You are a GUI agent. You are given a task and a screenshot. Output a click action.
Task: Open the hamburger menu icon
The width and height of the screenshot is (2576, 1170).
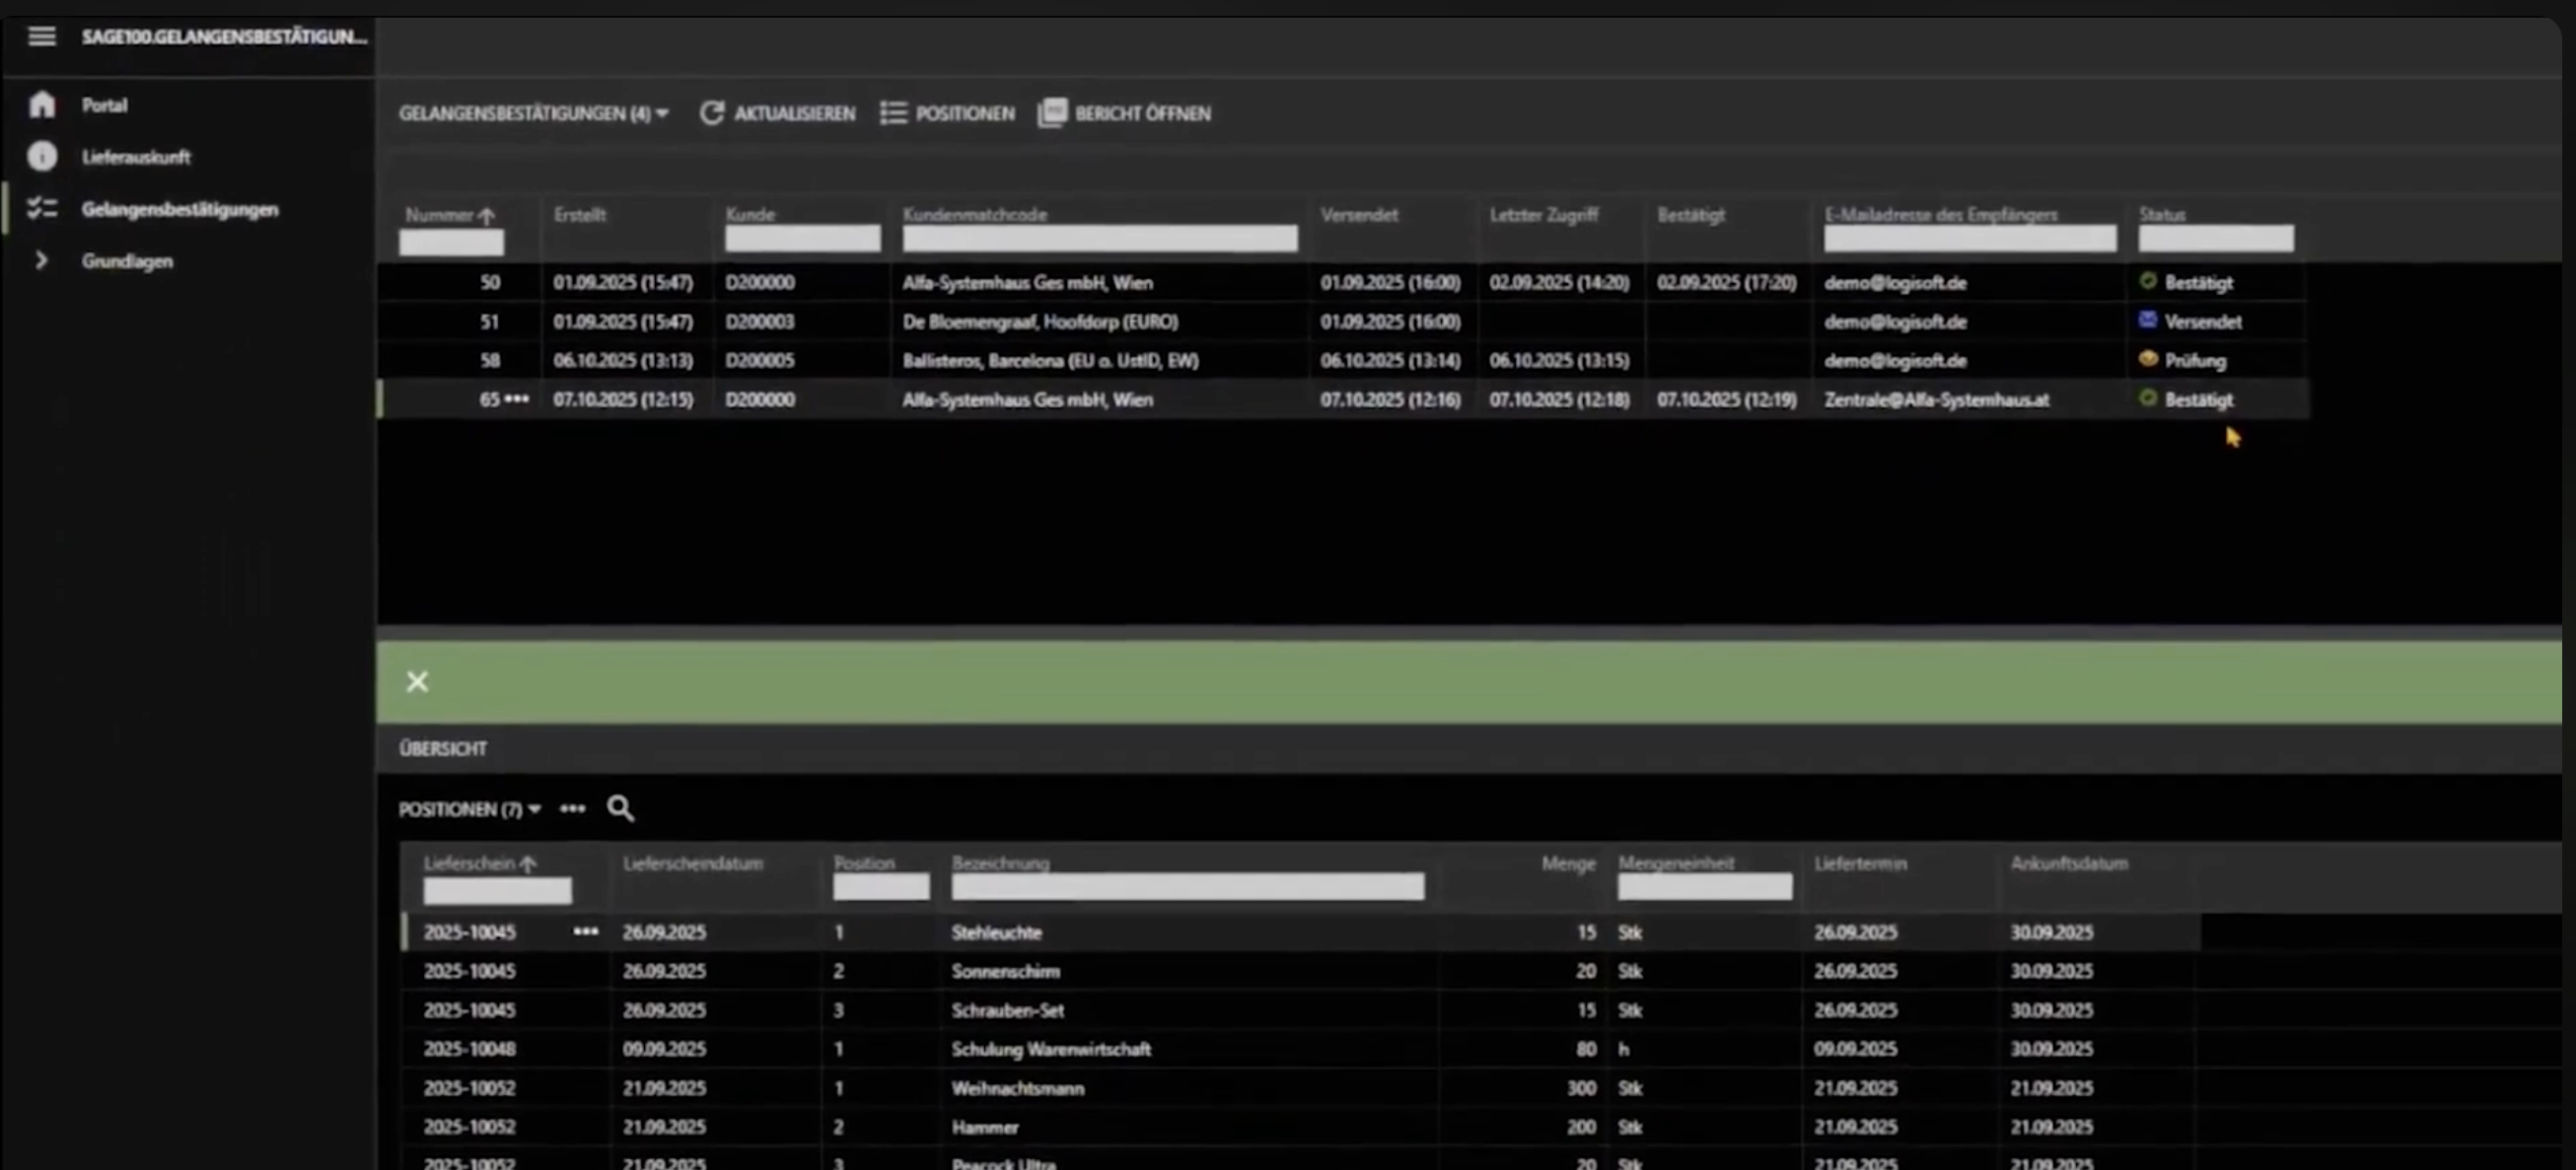[x=41, y=37]
